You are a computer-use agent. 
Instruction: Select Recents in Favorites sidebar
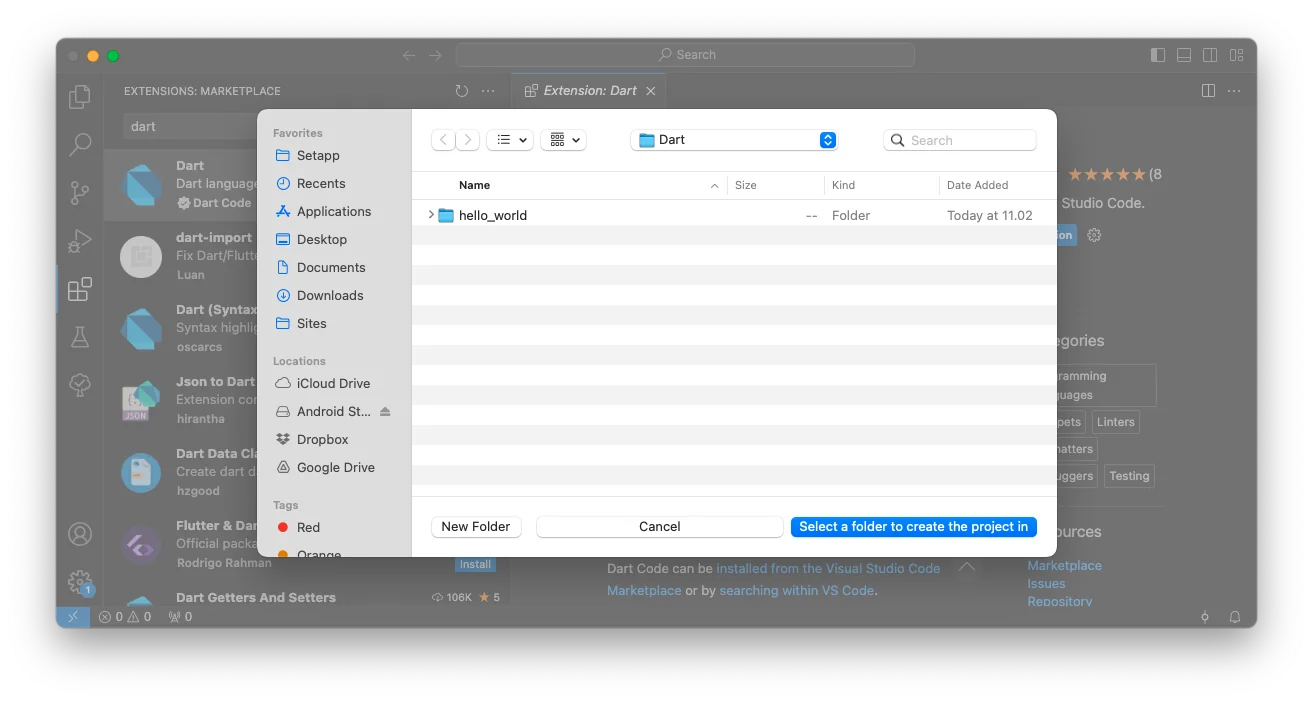click(321, 183)
